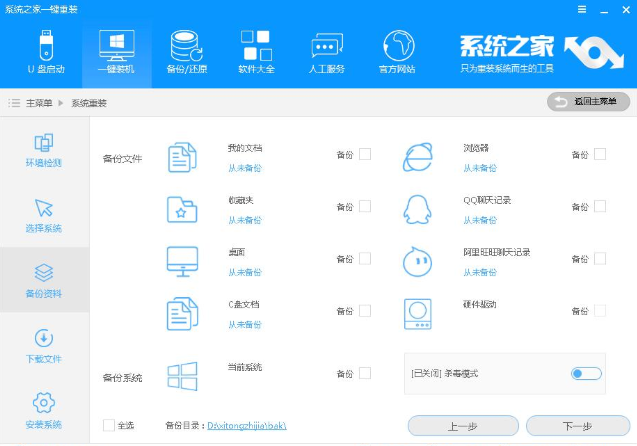Open 官方网站 globe icon

(397, 46)
